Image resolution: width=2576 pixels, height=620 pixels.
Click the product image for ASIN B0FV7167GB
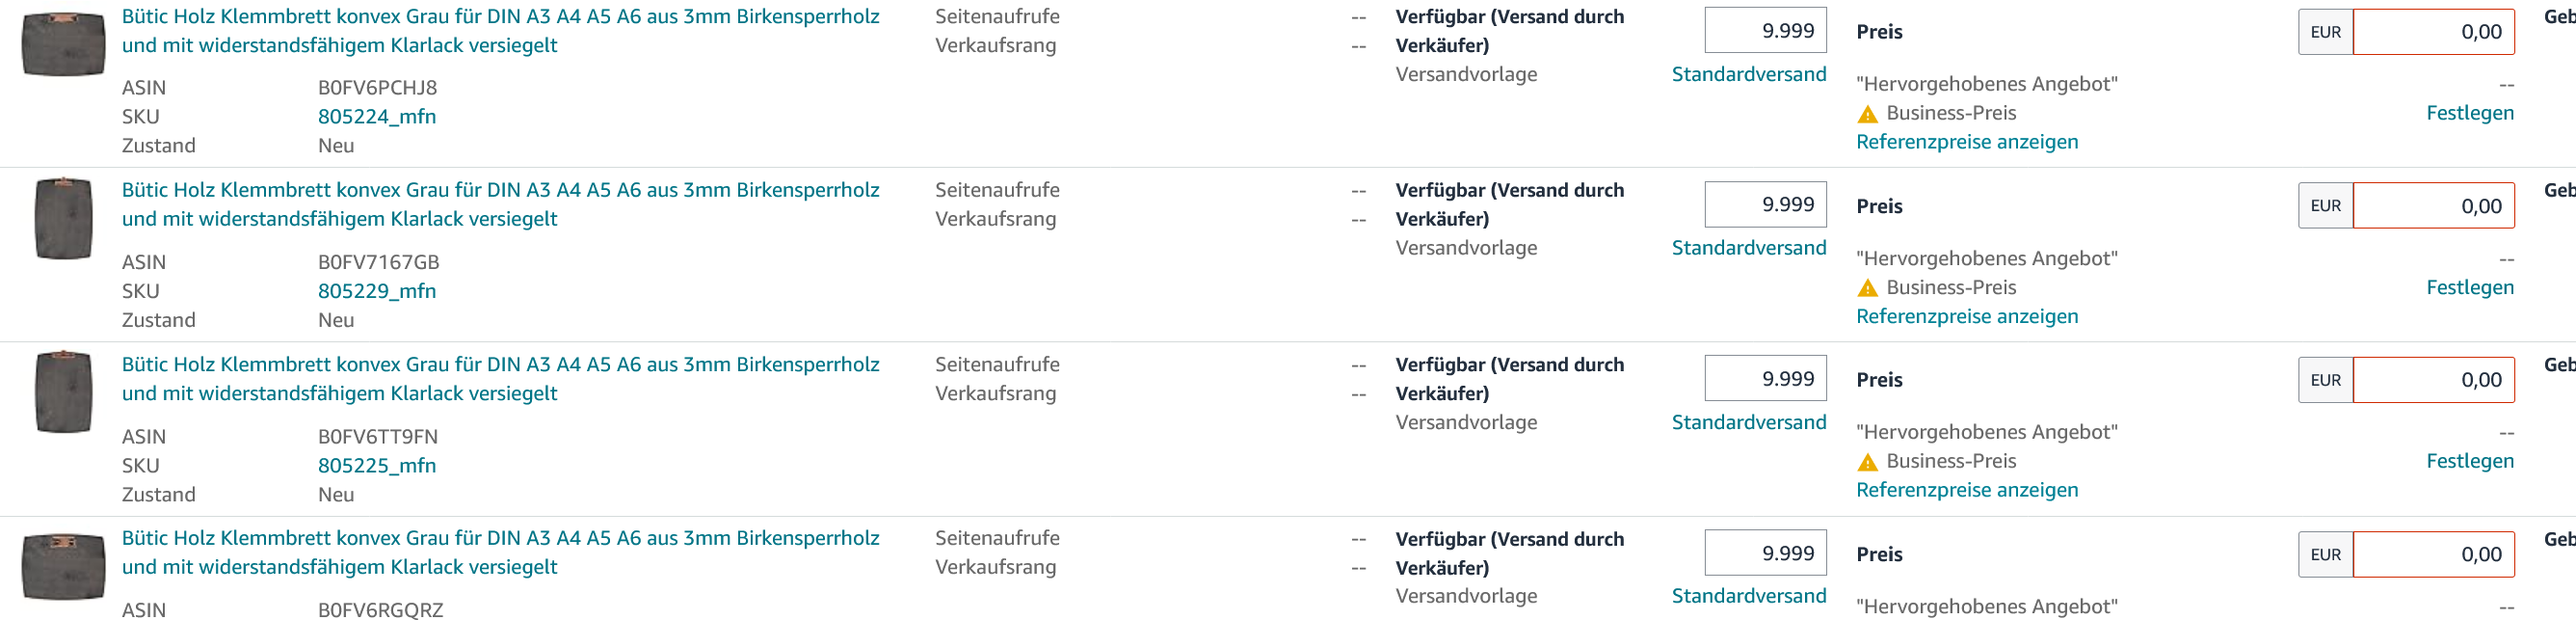point(63,218)
